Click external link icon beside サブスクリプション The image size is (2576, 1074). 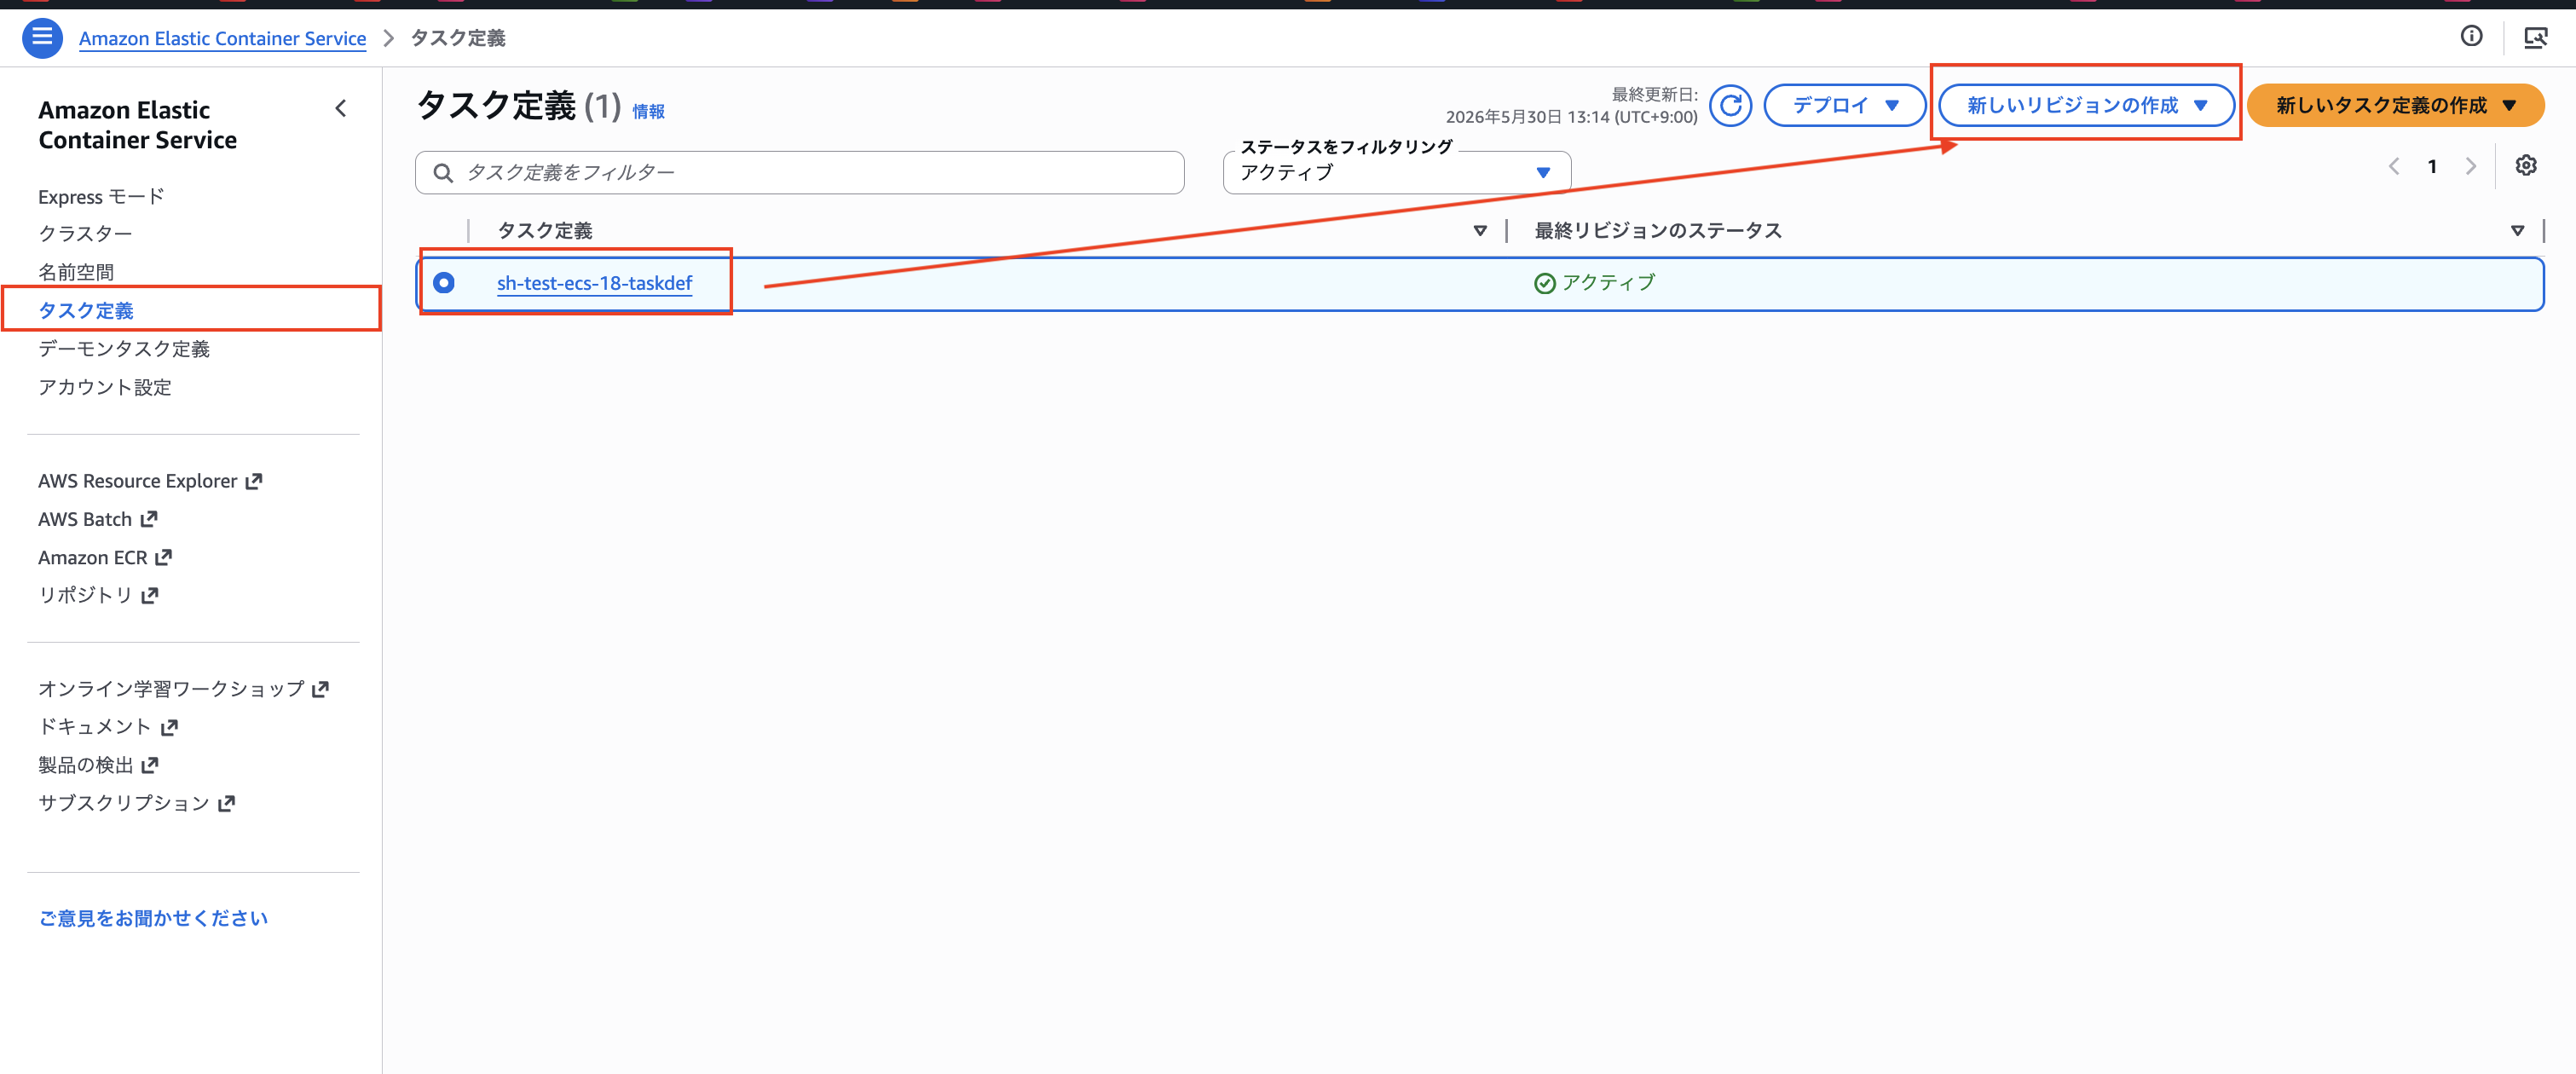coord(226,803)
